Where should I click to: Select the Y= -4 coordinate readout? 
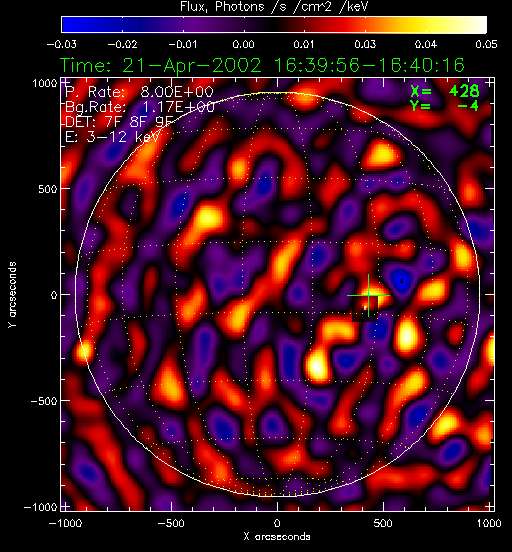(444, 105)
